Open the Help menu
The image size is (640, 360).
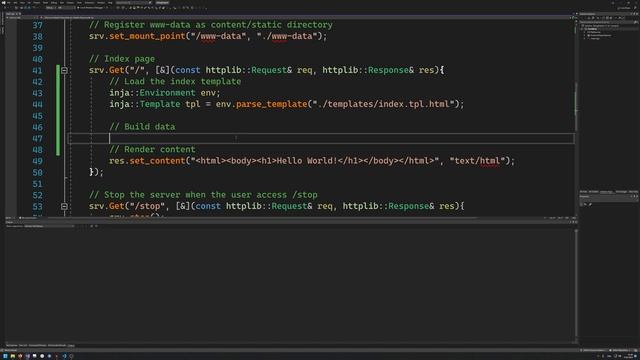[x=109, y=3]
